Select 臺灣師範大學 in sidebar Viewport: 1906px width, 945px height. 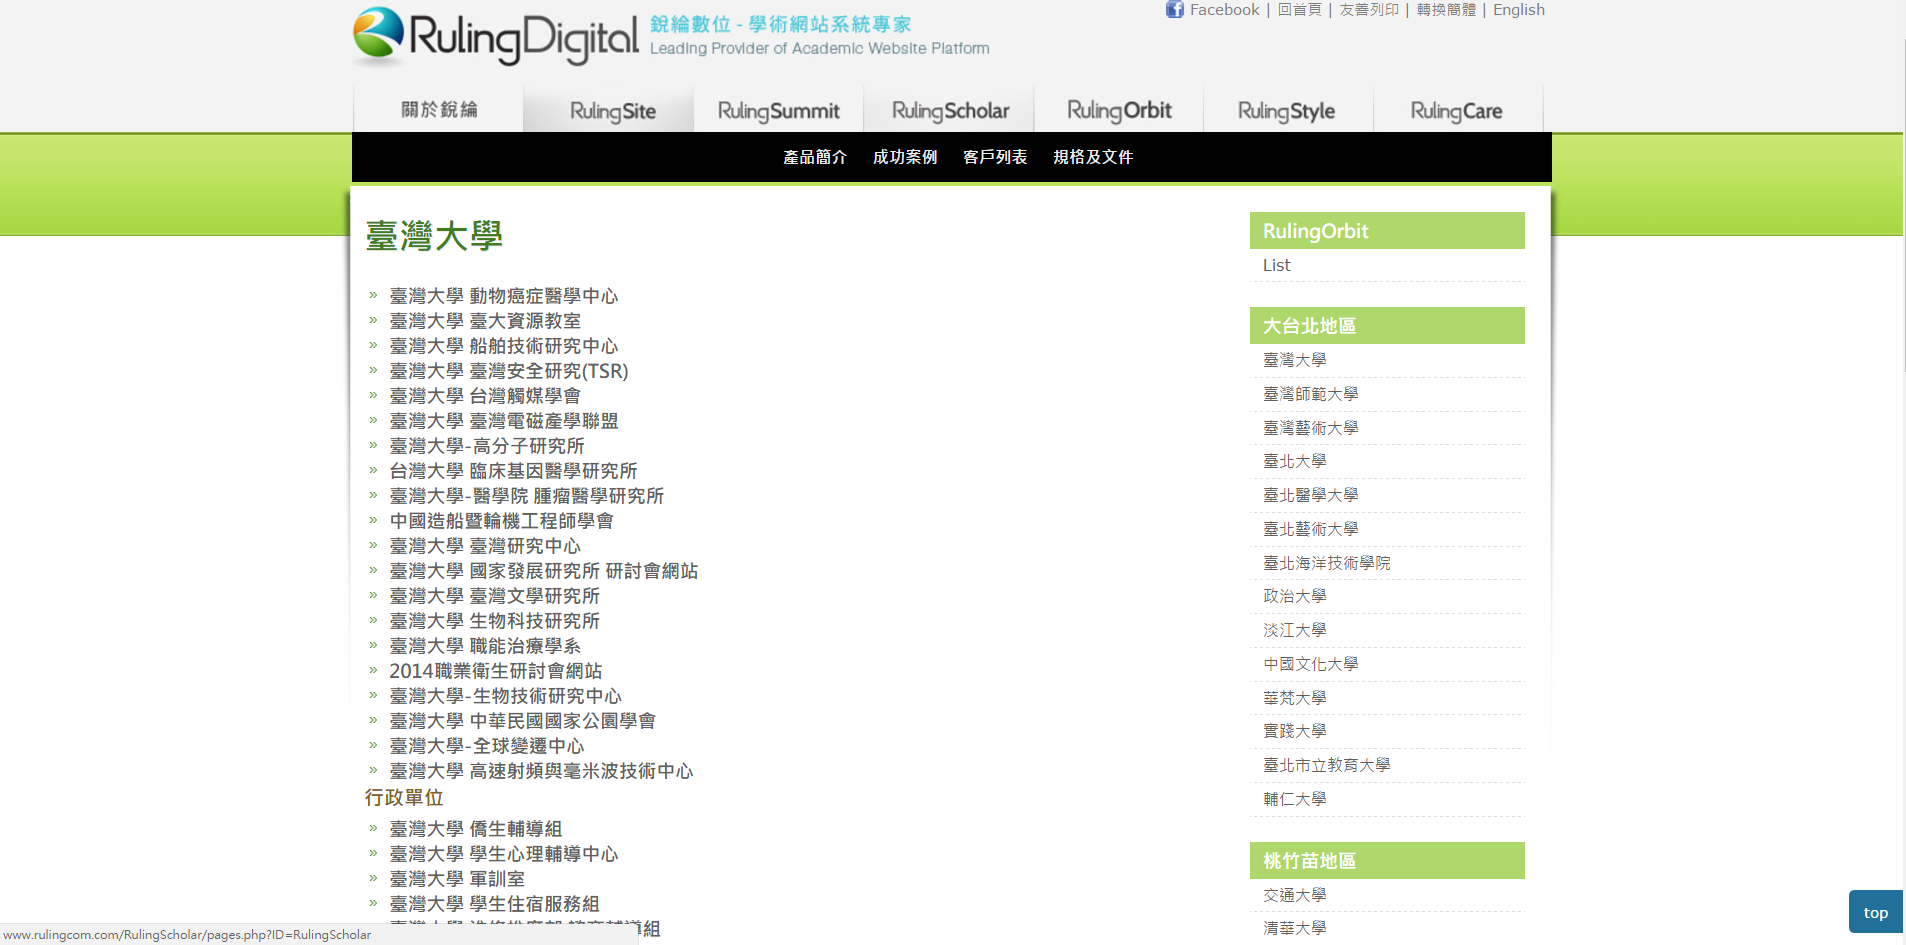click(x=1310, y=394)
